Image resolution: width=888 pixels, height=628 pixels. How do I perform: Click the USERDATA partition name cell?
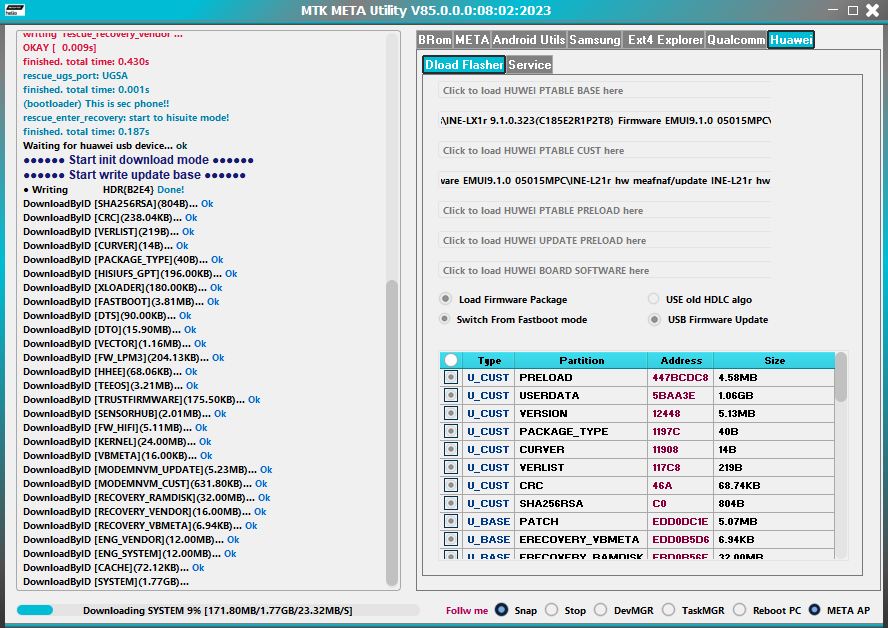point(581,395)
